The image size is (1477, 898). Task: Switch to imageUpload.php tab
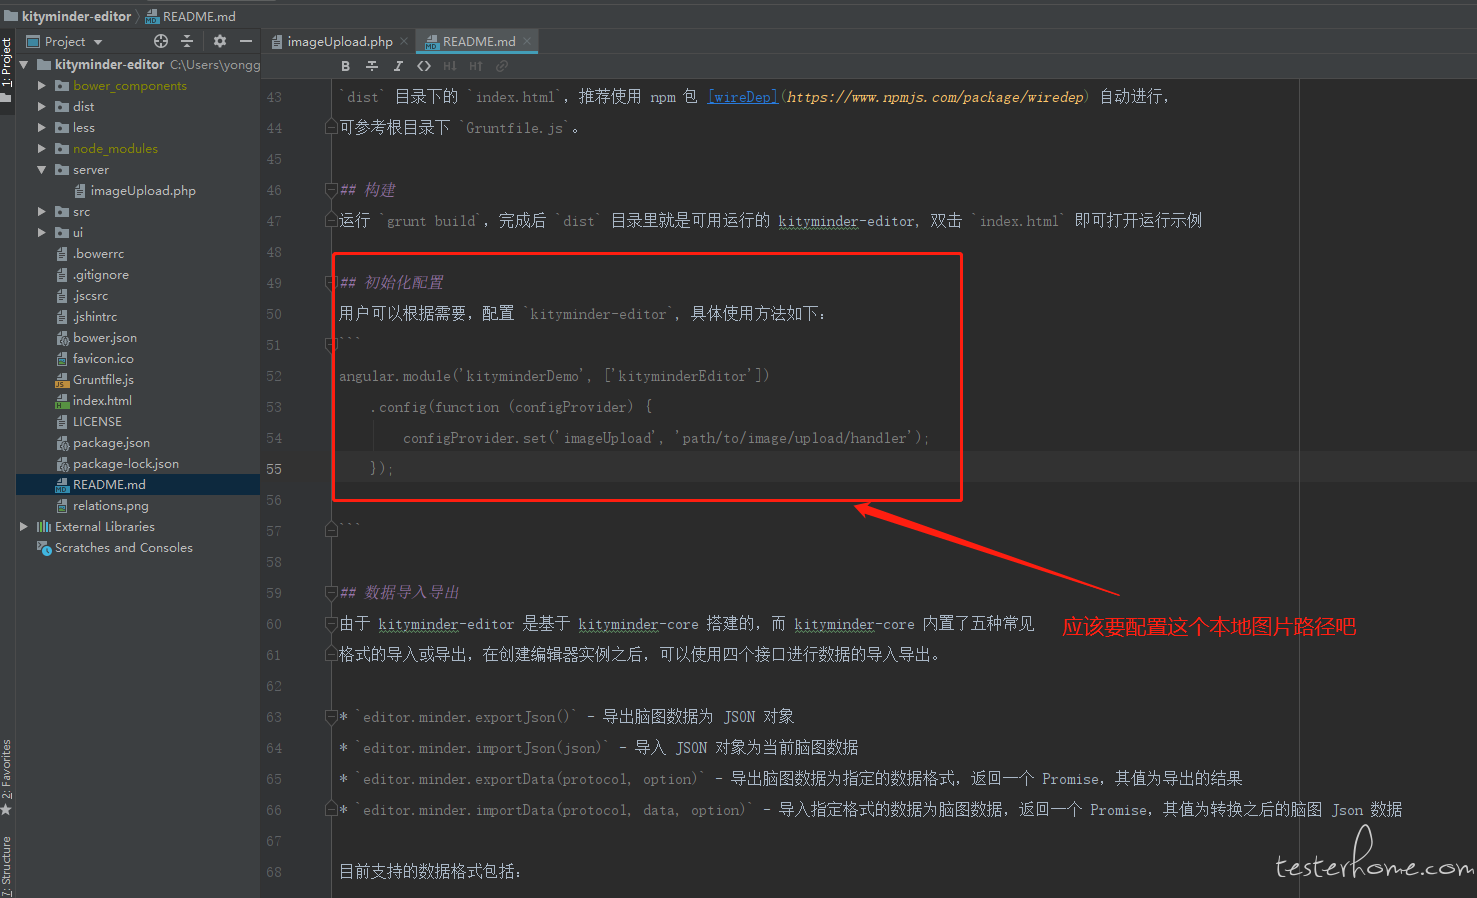340,41
